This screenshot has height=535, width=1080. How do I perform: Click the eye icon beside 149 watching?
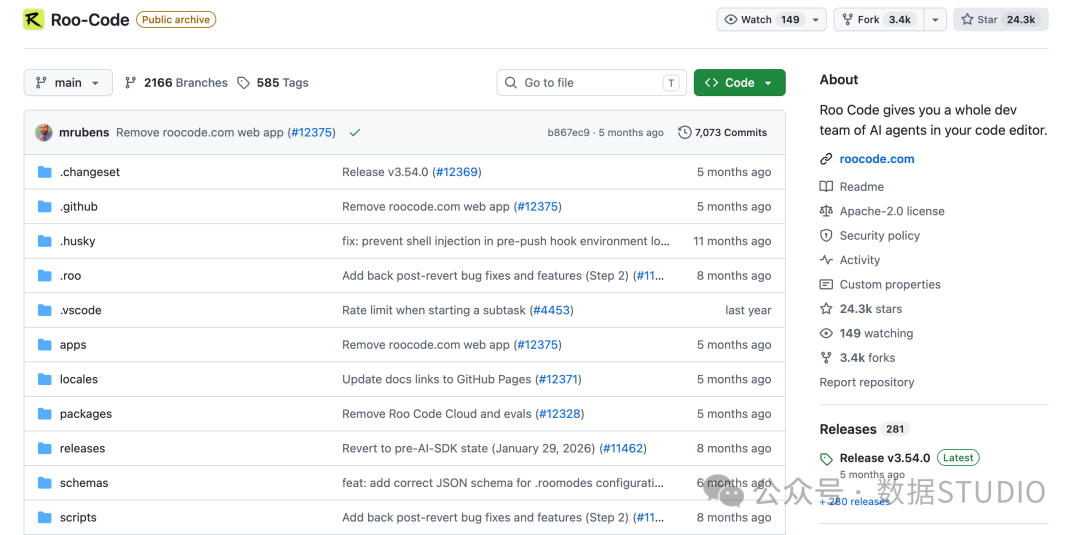(826, 333)
